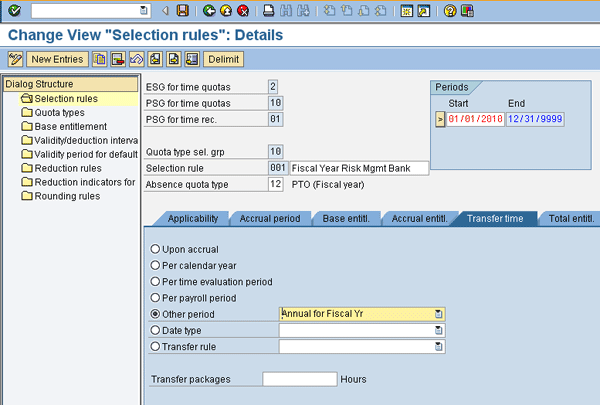Screen dimensions: 600x405
Task: Open the Other period dropdown list
Action: coord(438,314)
